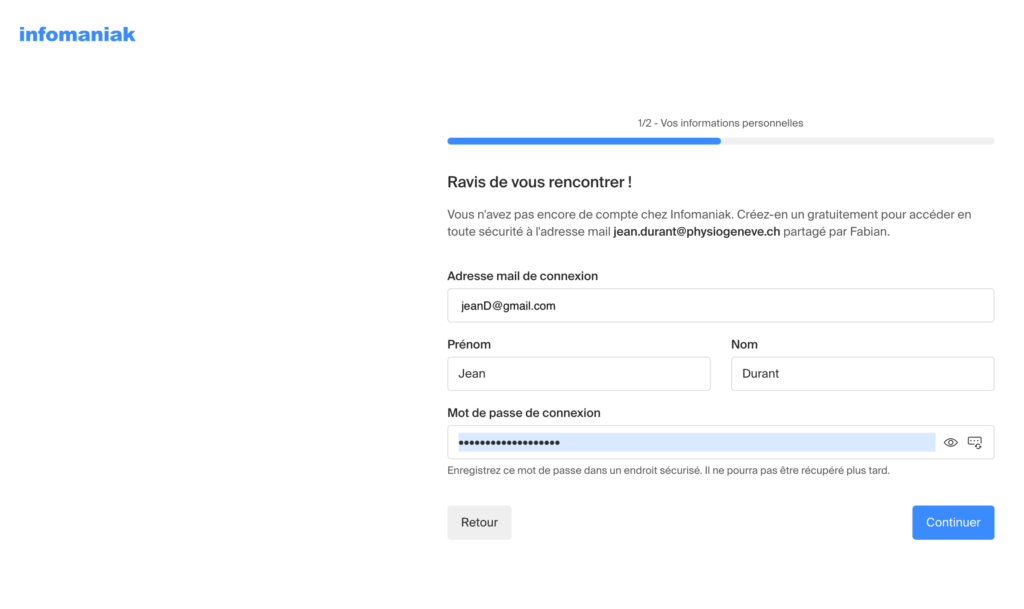Select the Nom field containing Durant
This screenshot has height=609, width=1024.
(x=862, y=374)
